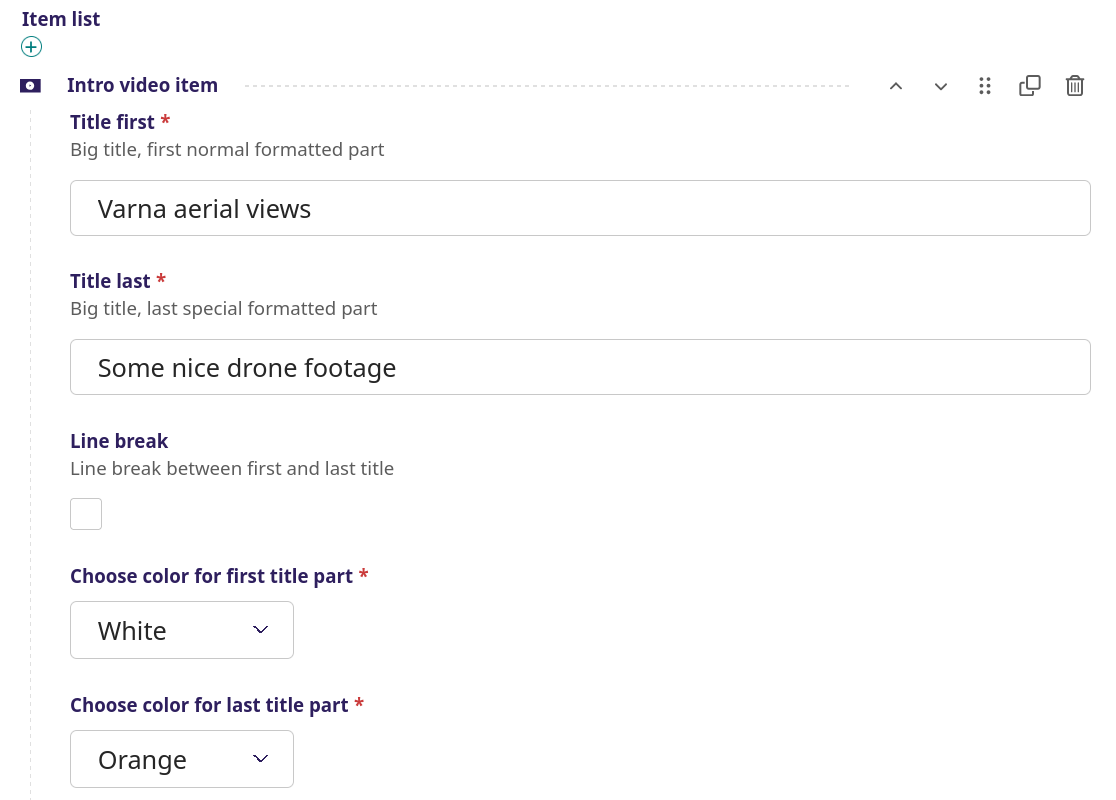Click the Line break label

pyautogui.click(x=119, y=441)
